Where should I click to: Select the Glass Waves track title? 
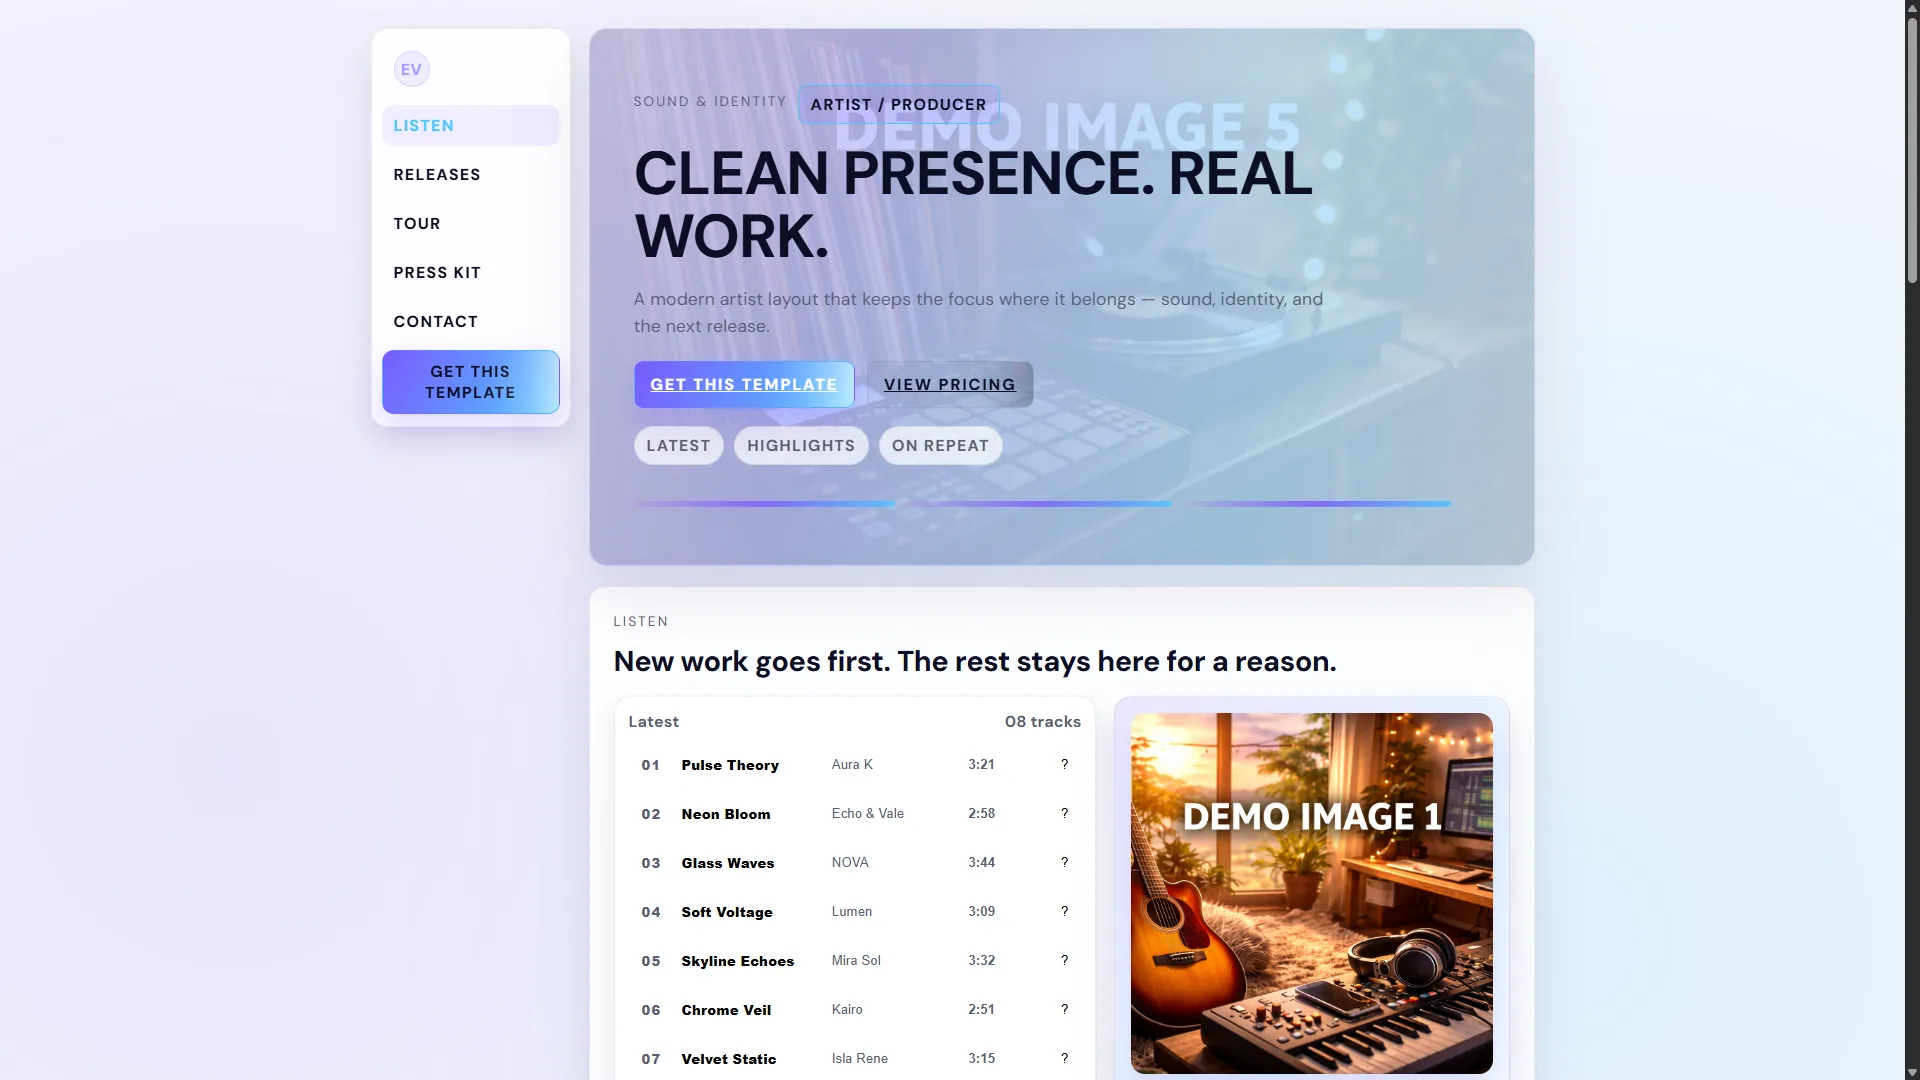coord(728,863)
